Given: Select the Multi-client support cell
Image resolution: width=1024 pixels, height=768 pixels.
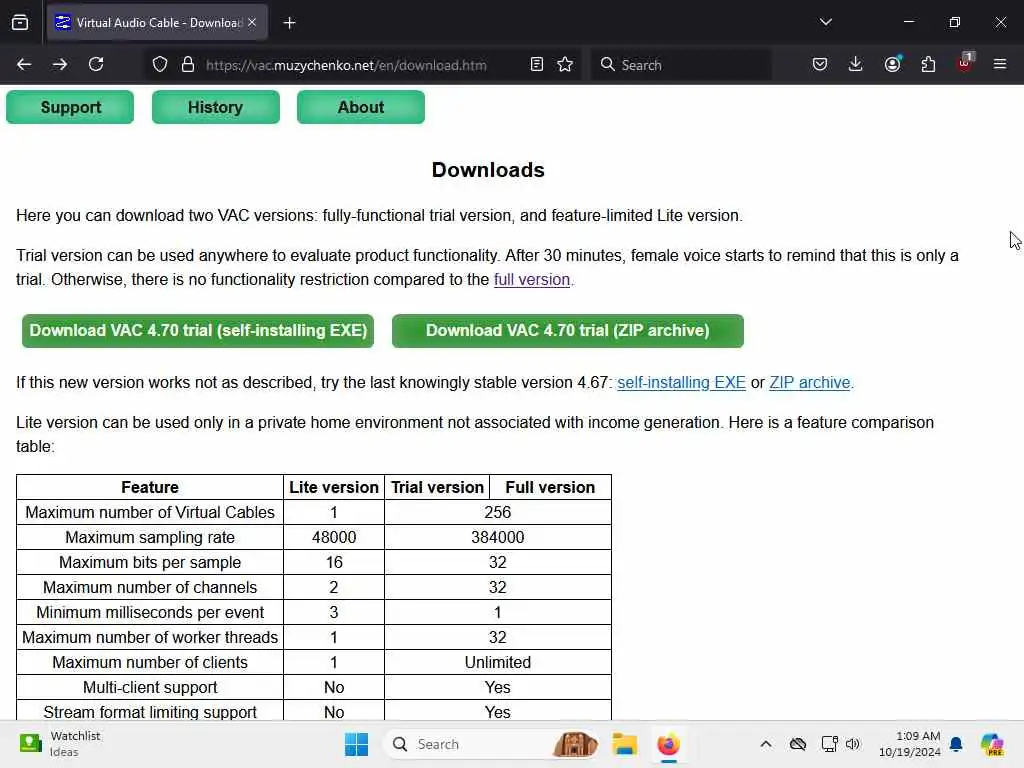Looking at the screenshot, I should (150, 687).
